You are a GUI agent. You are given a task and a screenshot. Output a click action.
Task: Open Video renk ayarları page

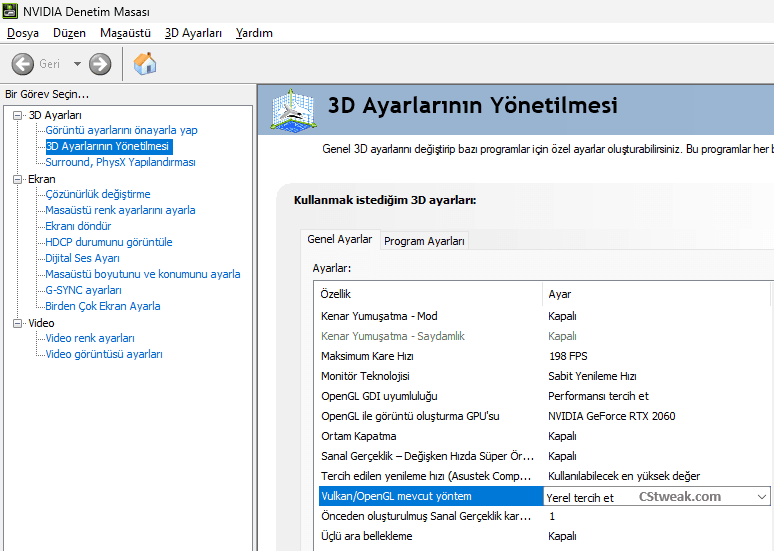point(90,338)
